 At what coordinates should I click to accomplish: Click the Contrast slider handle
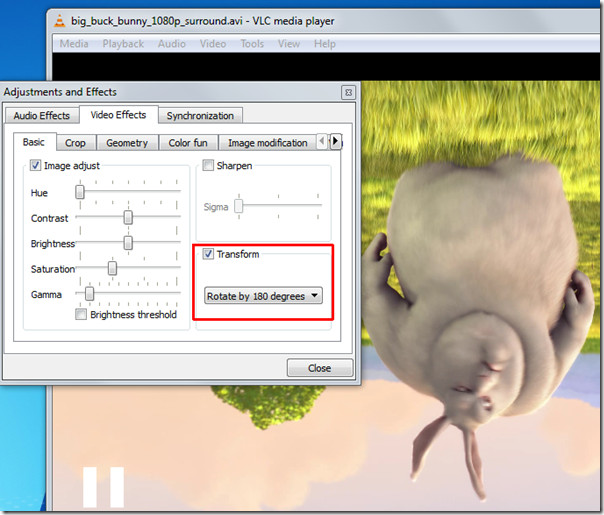point(128,217)
